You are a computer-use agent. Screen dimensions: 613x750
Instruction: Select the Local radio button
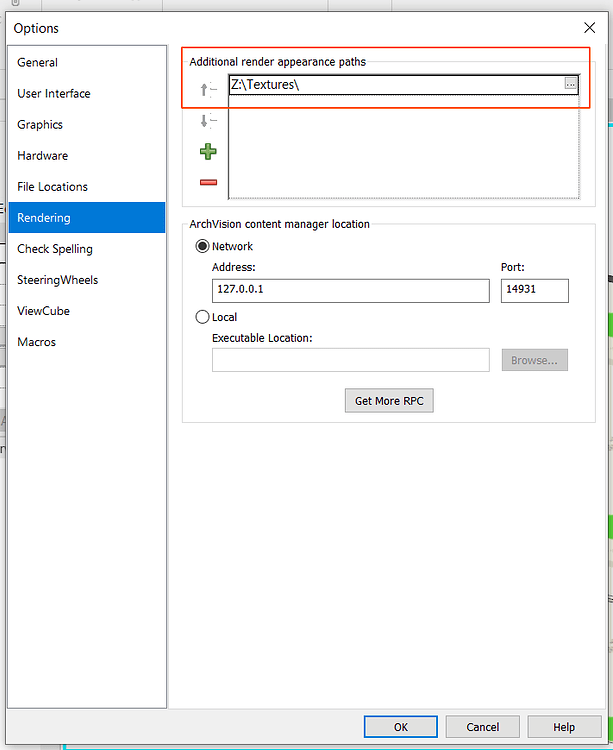click(x=202, y=317)
